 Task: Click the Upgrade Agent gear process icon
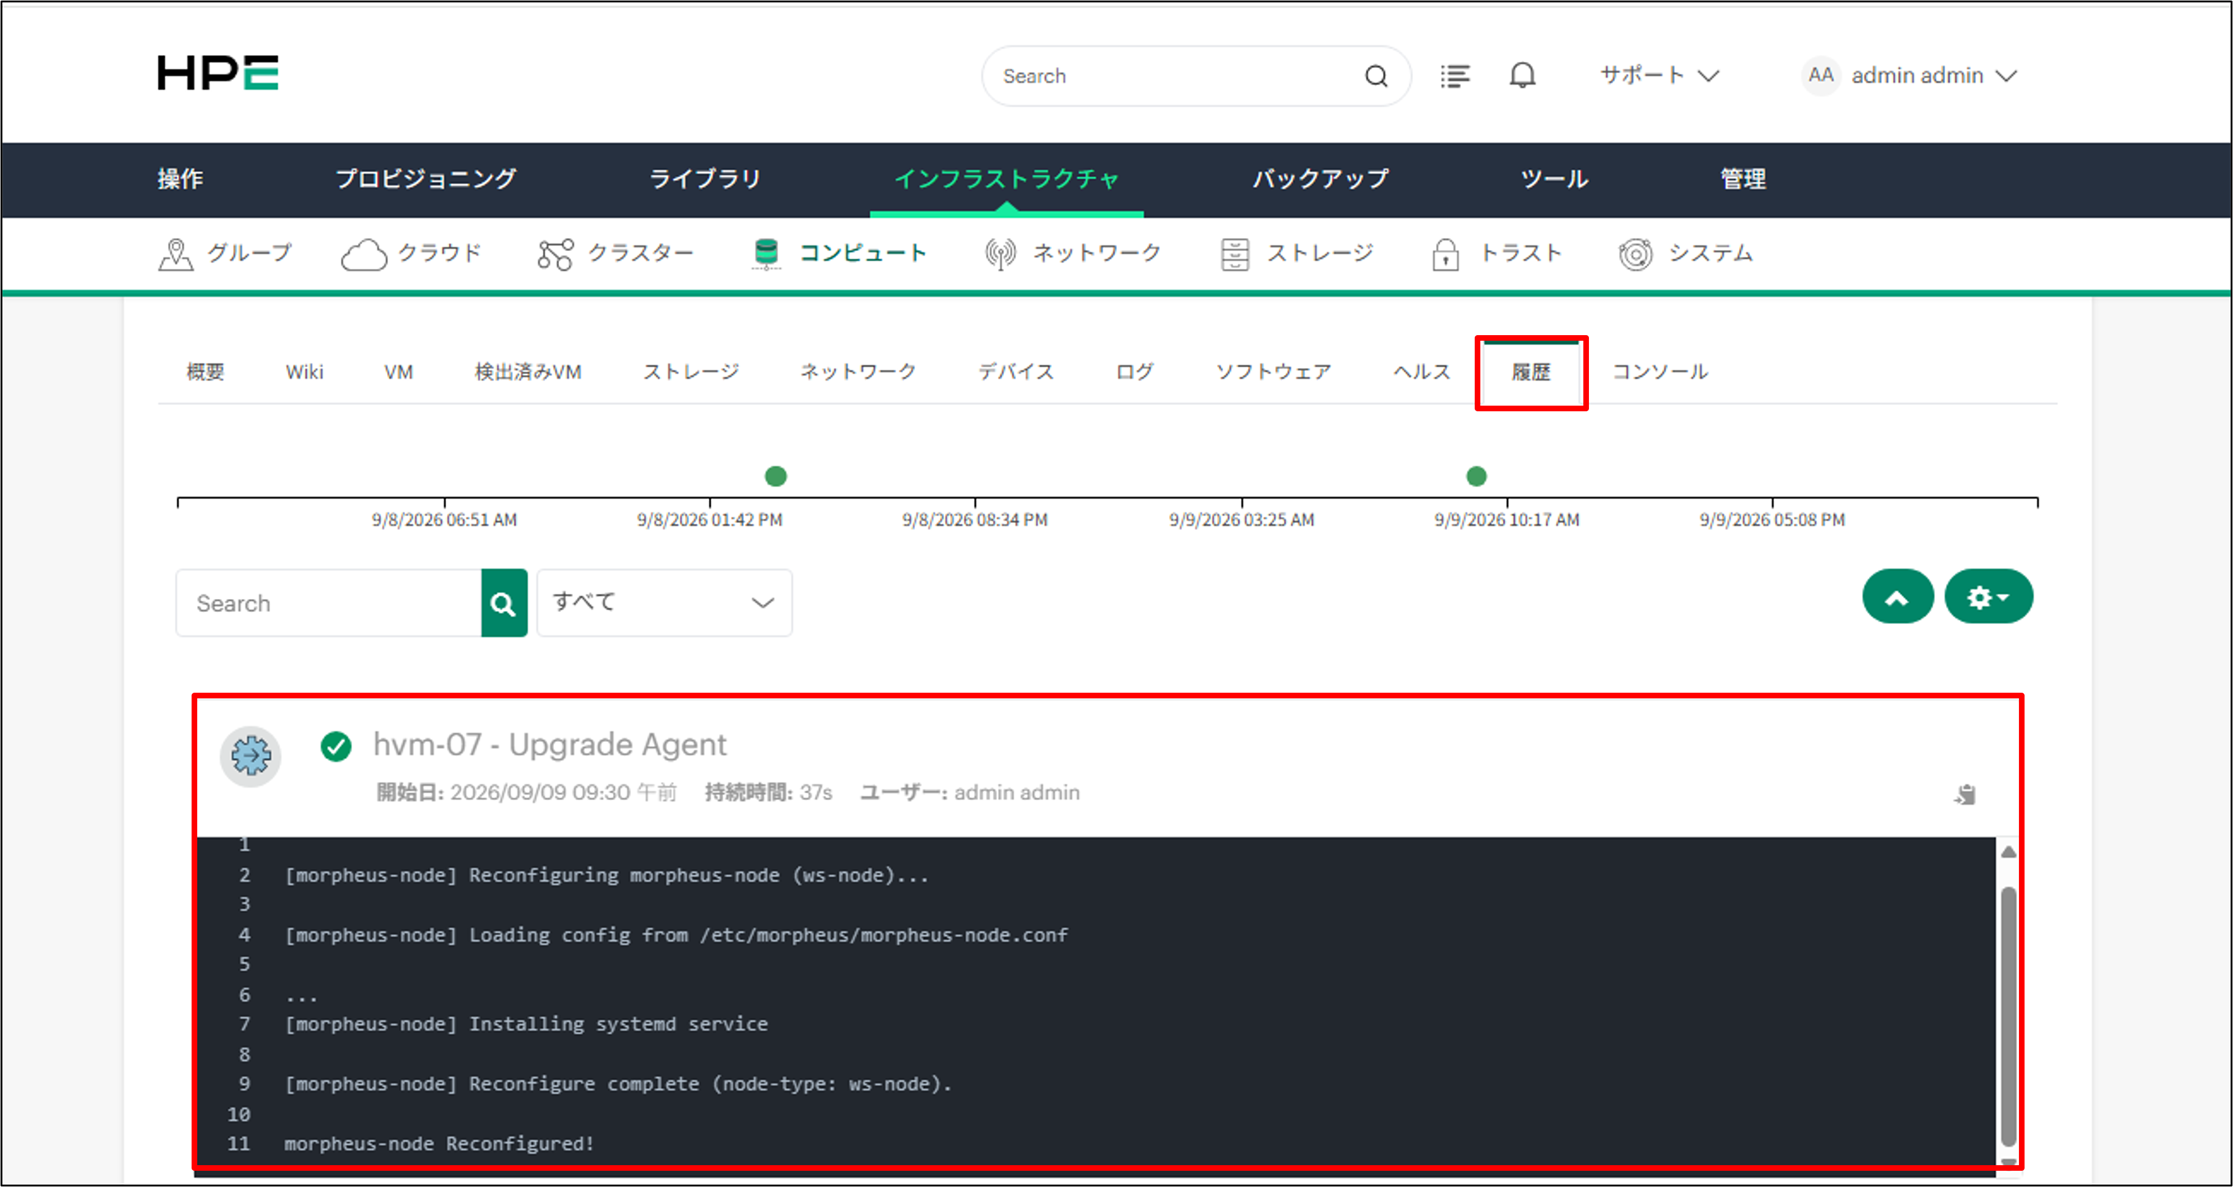tap(250, 756)
